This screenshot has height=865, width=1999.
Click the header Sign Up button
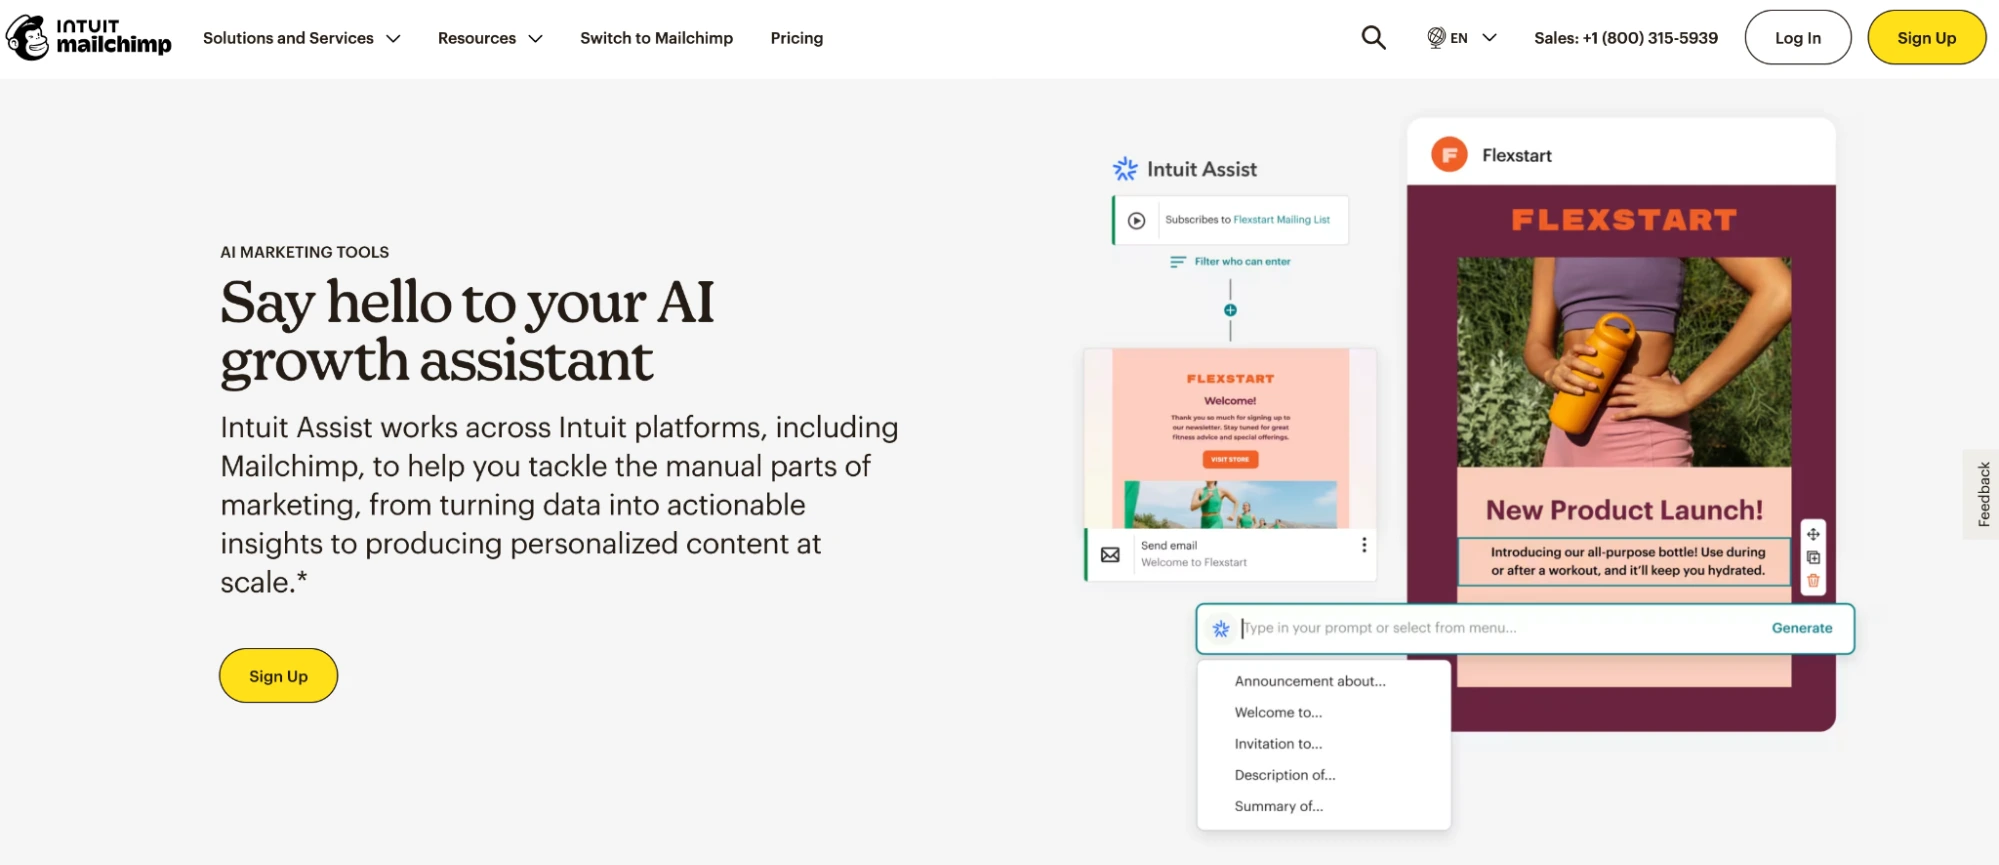coord(1926,38)
